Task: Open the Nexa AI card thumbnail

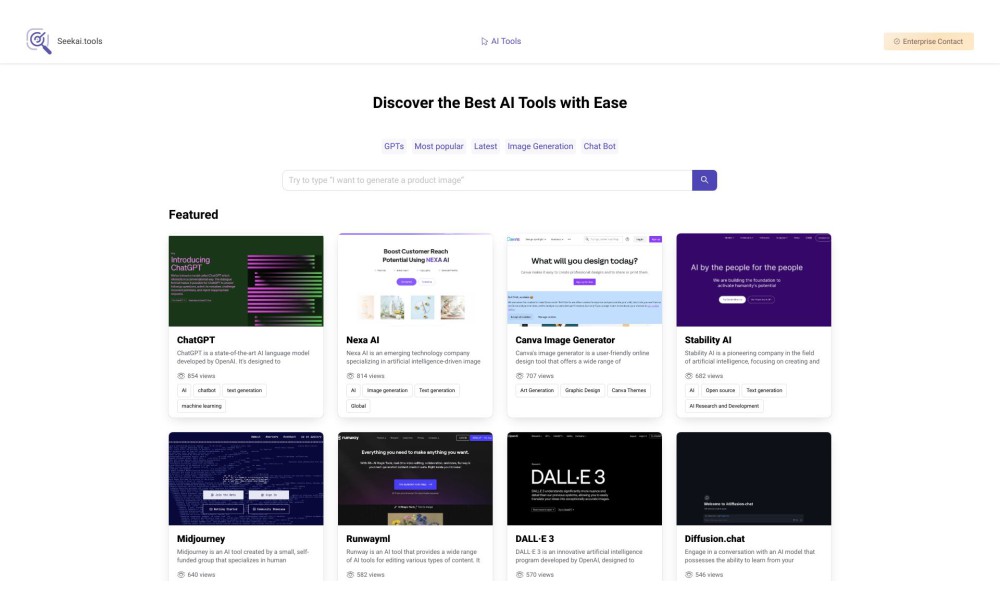Action: (x=415, y=280)
